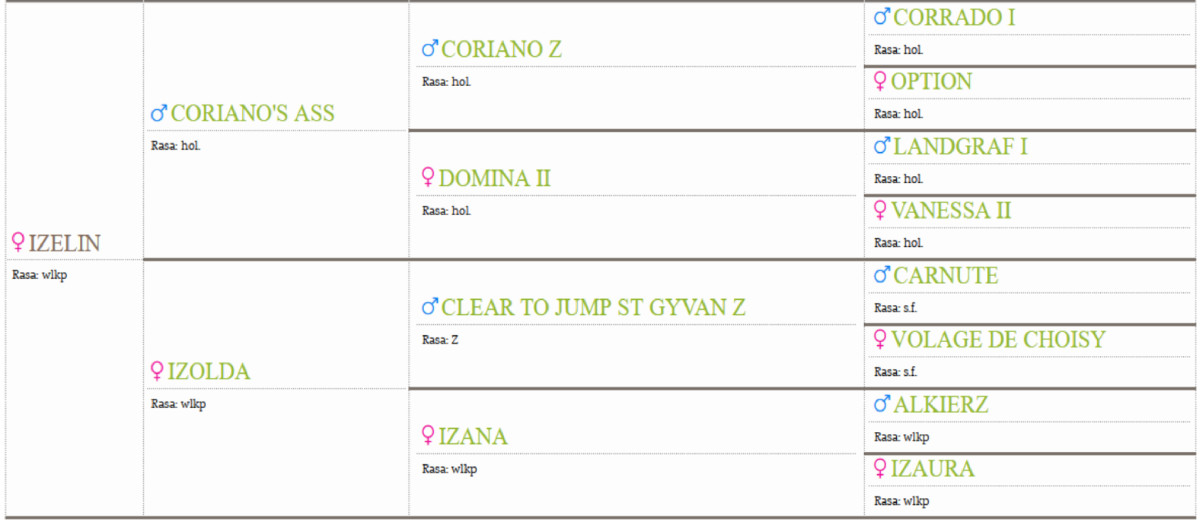Open the IZANA horse link
Image resolution: width=1200 pixels, height=525 pixels.
click(x=473, y=437)
